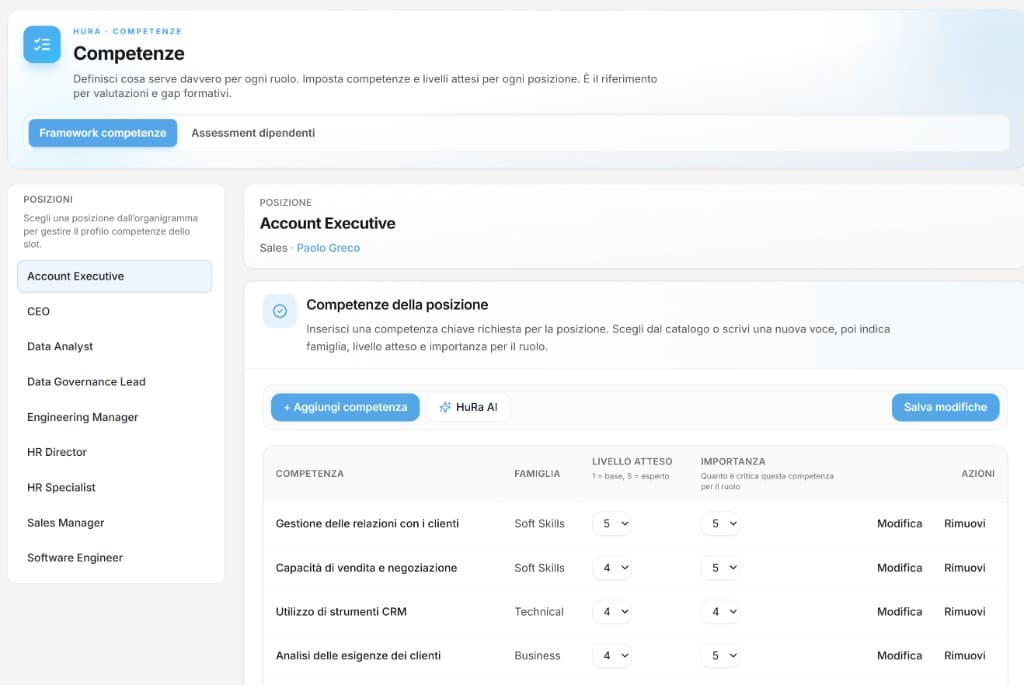Click the HuRa AI sparkle button
The width and height of the screenshot is (1024, 685).
pyautogui.click(x=468, y=407)
